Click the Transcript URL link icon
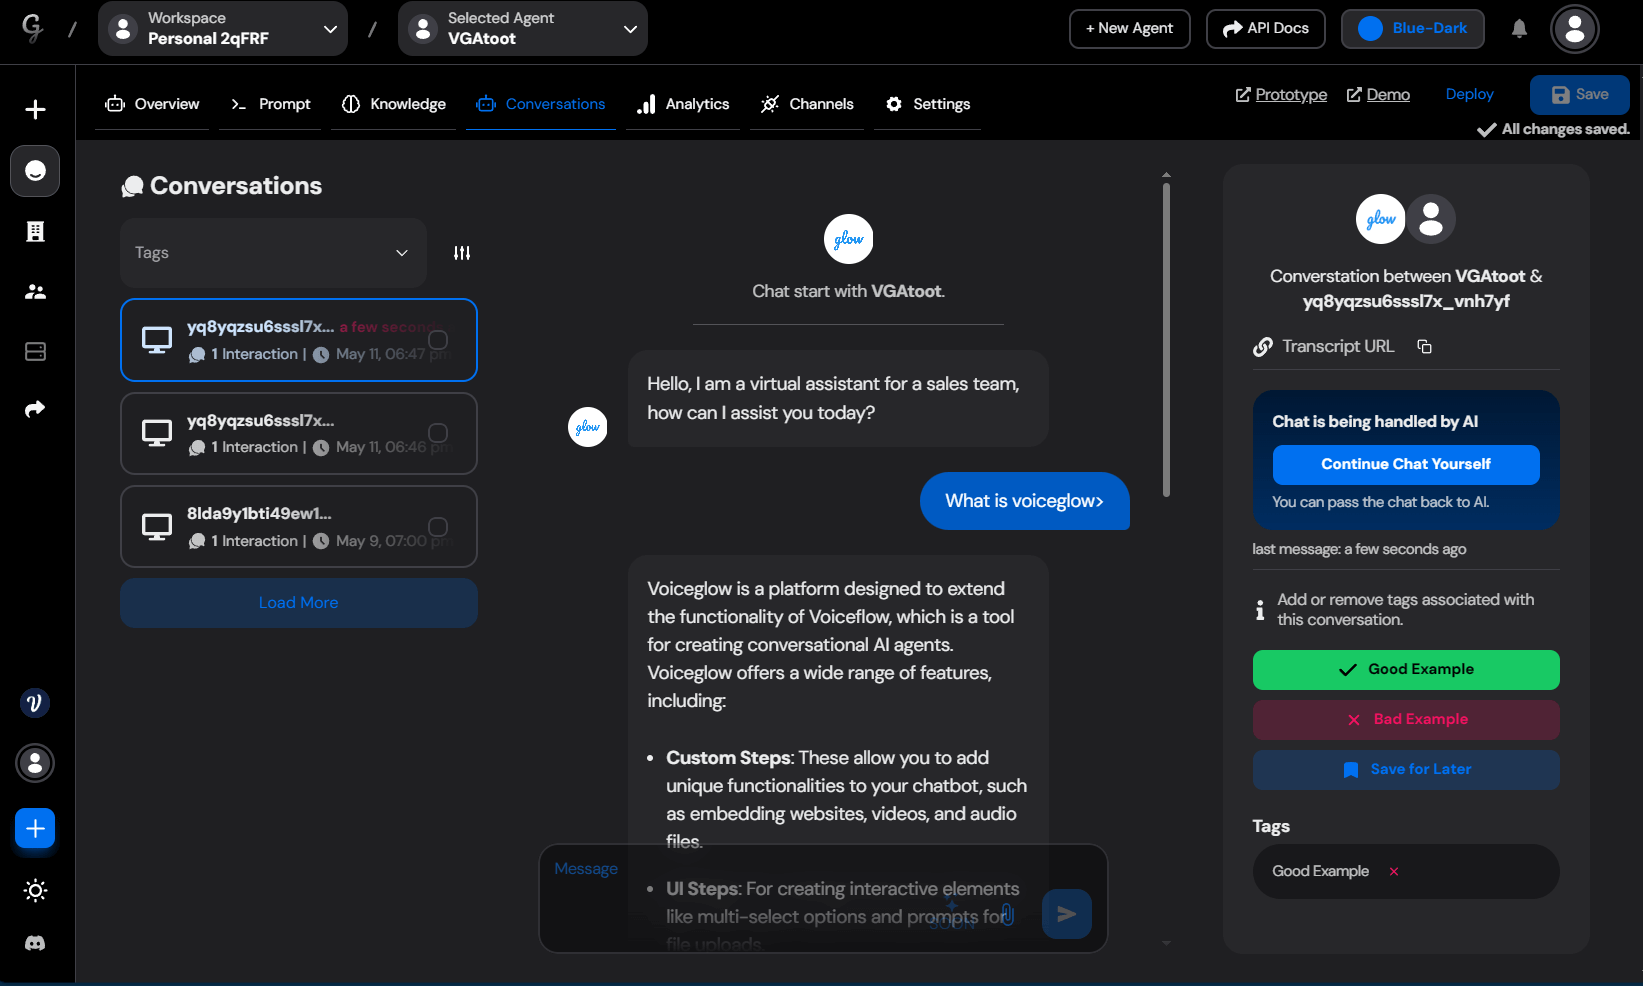The height and width of the screenshot is (986, 1643). click(x=1263, y=346)
